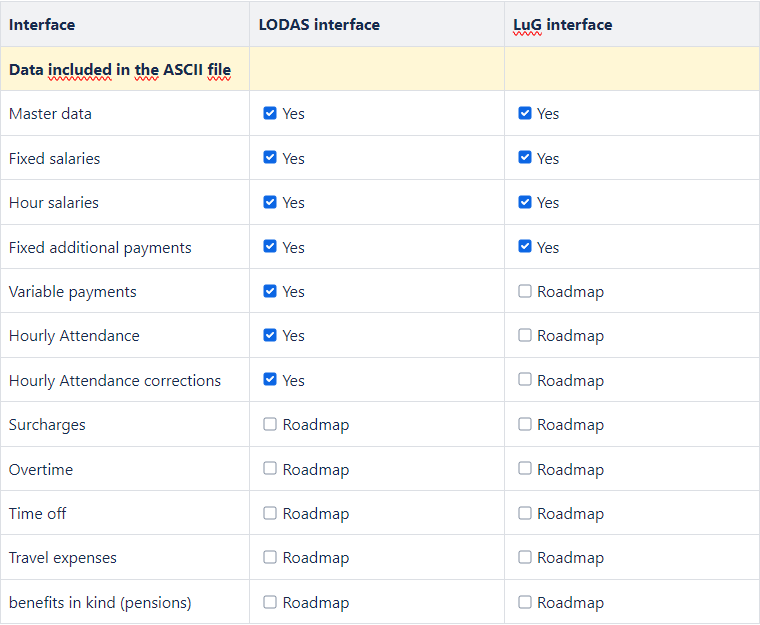Image resolution: width=760 pixels, height=625 pixels.
Task: Check LODAS Roadmap box for Overtime
Action: [x=270, y=468]
